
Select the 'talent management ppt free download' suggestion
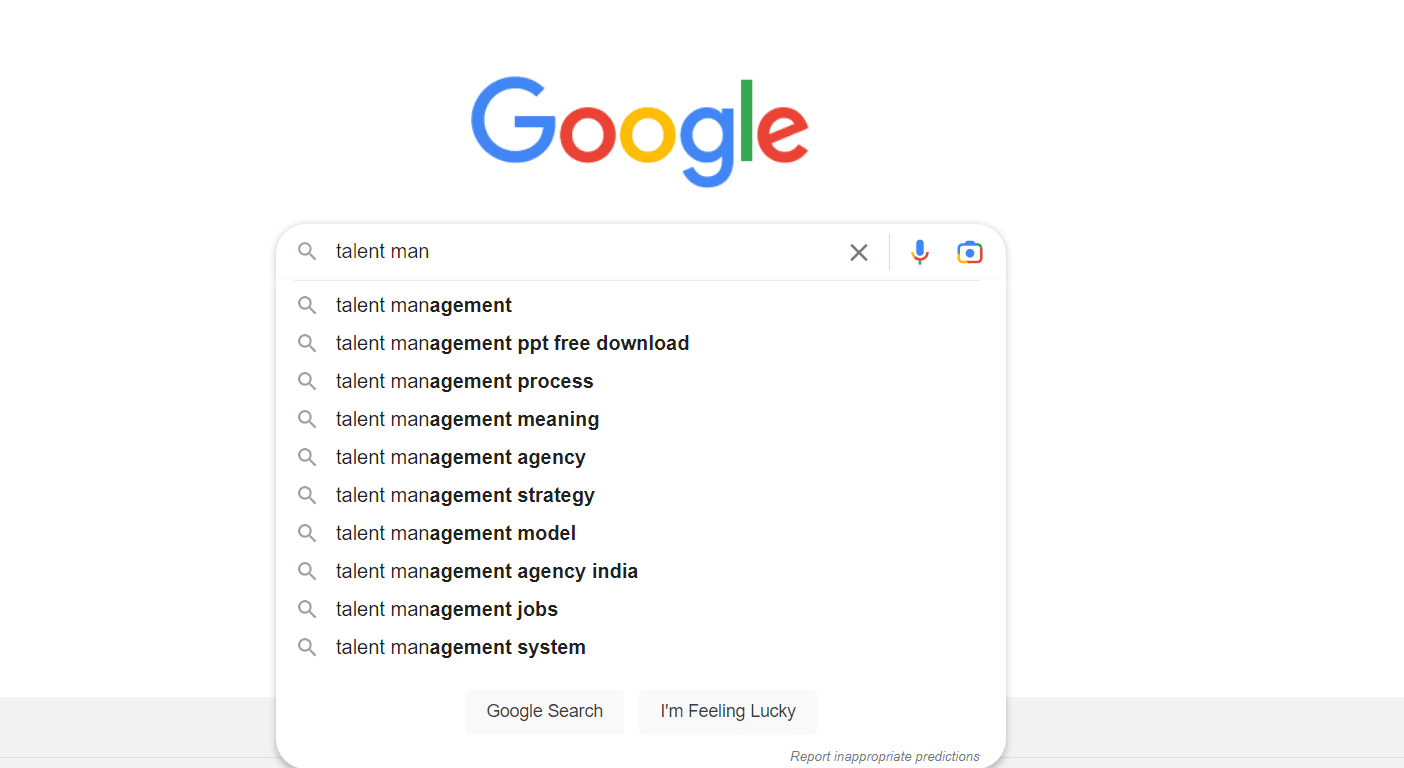(x=512, y=343)
